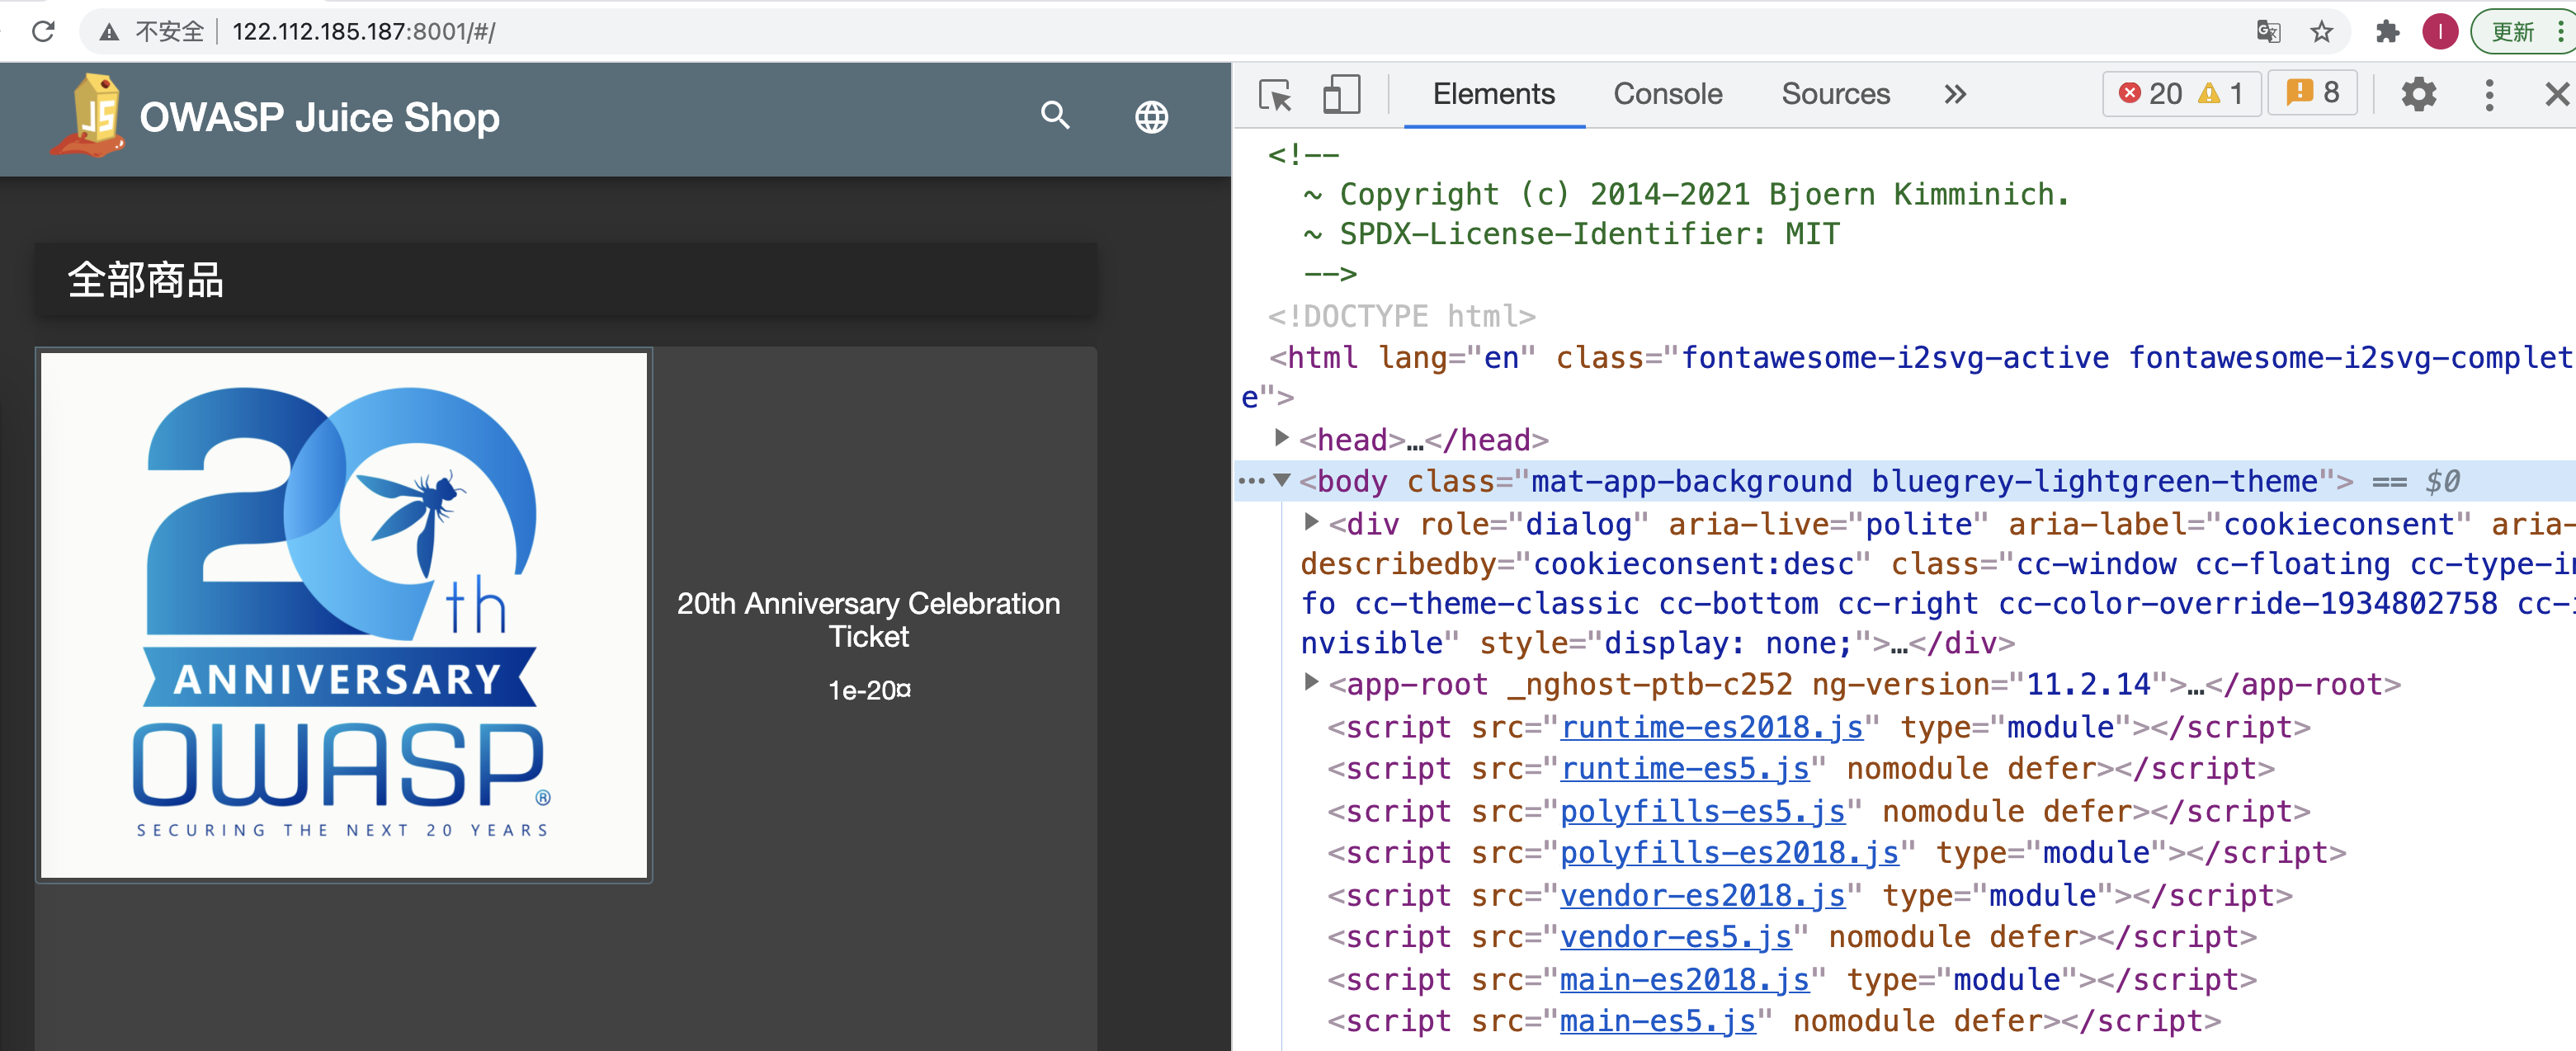Bookmark page with star icon

tap(2321, 32)
